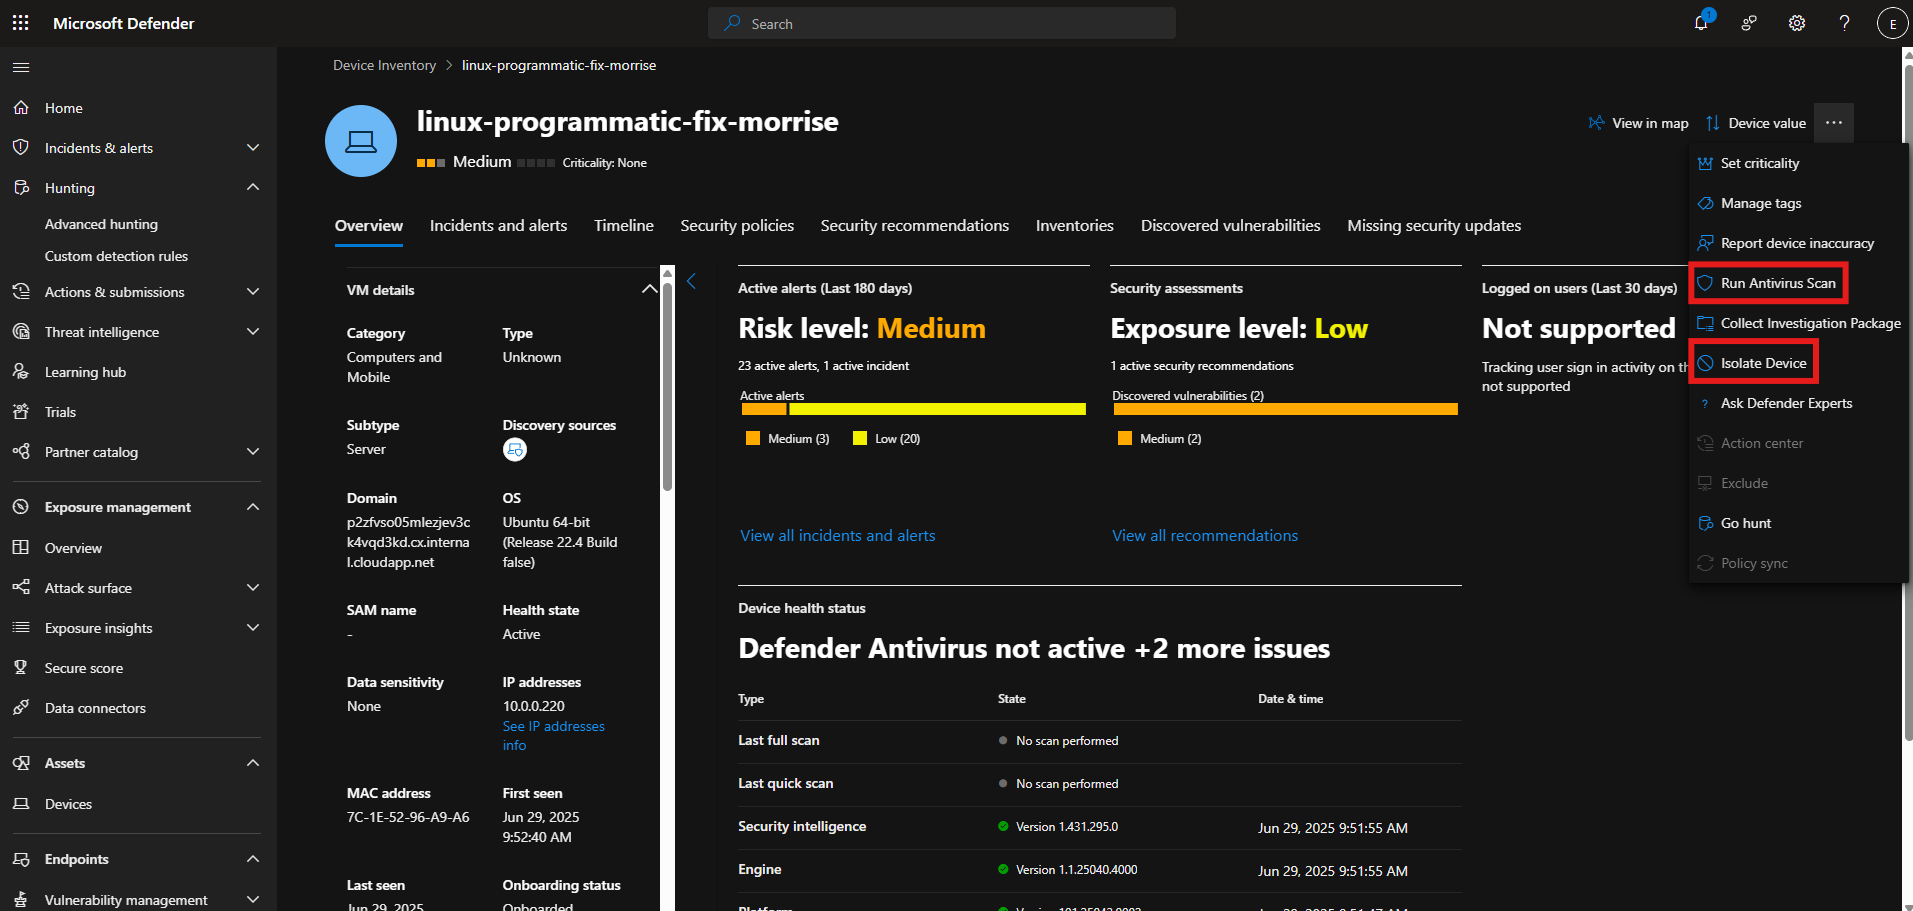This screenshot has height=911, width=1913.
Task: Collapse the navigation hamburger menu
Action: 21,67
